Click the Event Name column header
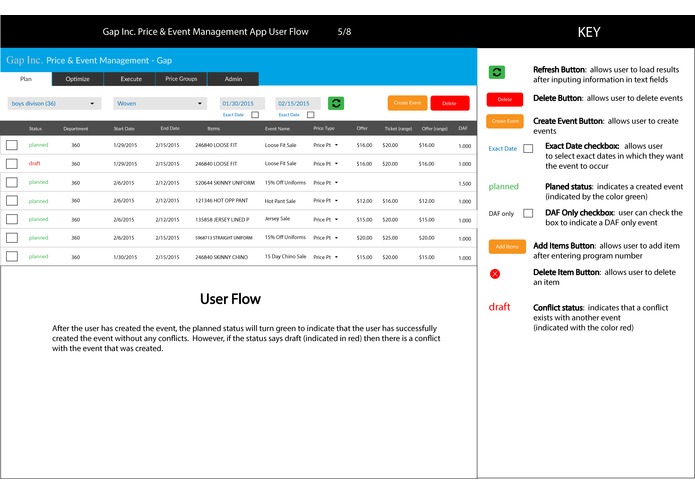The image size is (695, 494). 277,128
